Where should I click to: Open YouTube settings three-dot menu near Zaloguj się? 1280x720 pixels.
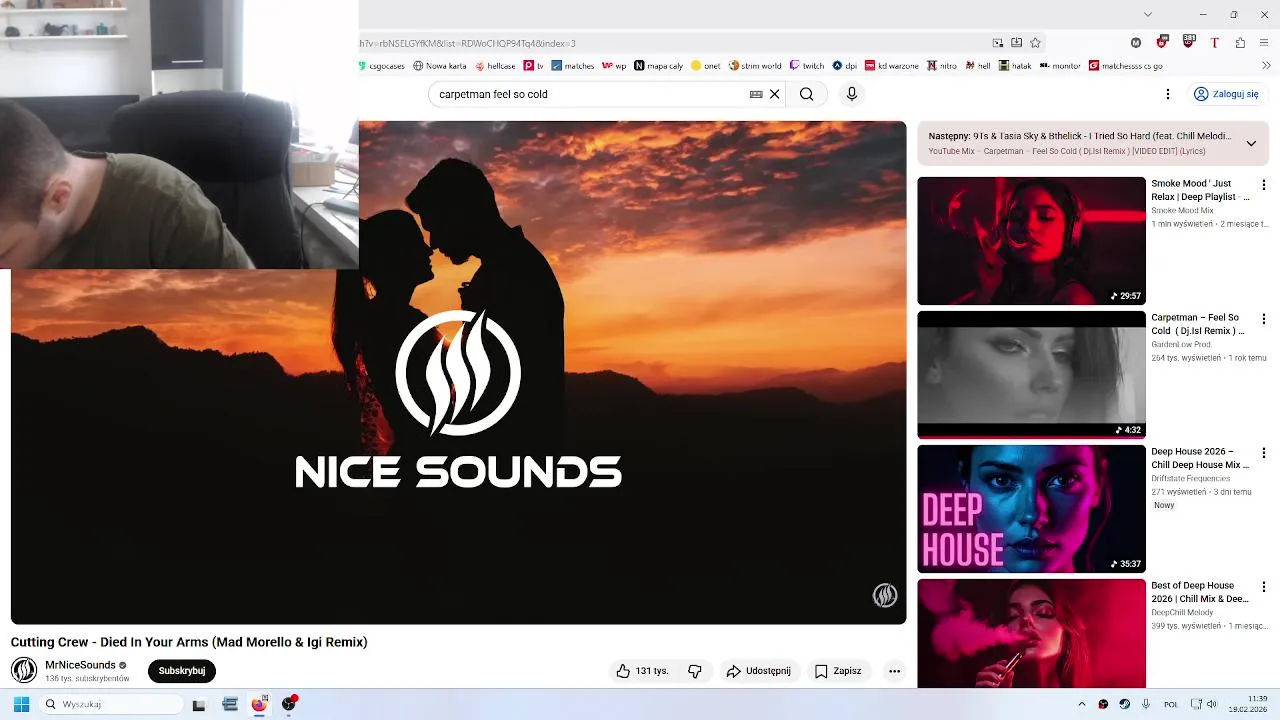pos(1167,94)
